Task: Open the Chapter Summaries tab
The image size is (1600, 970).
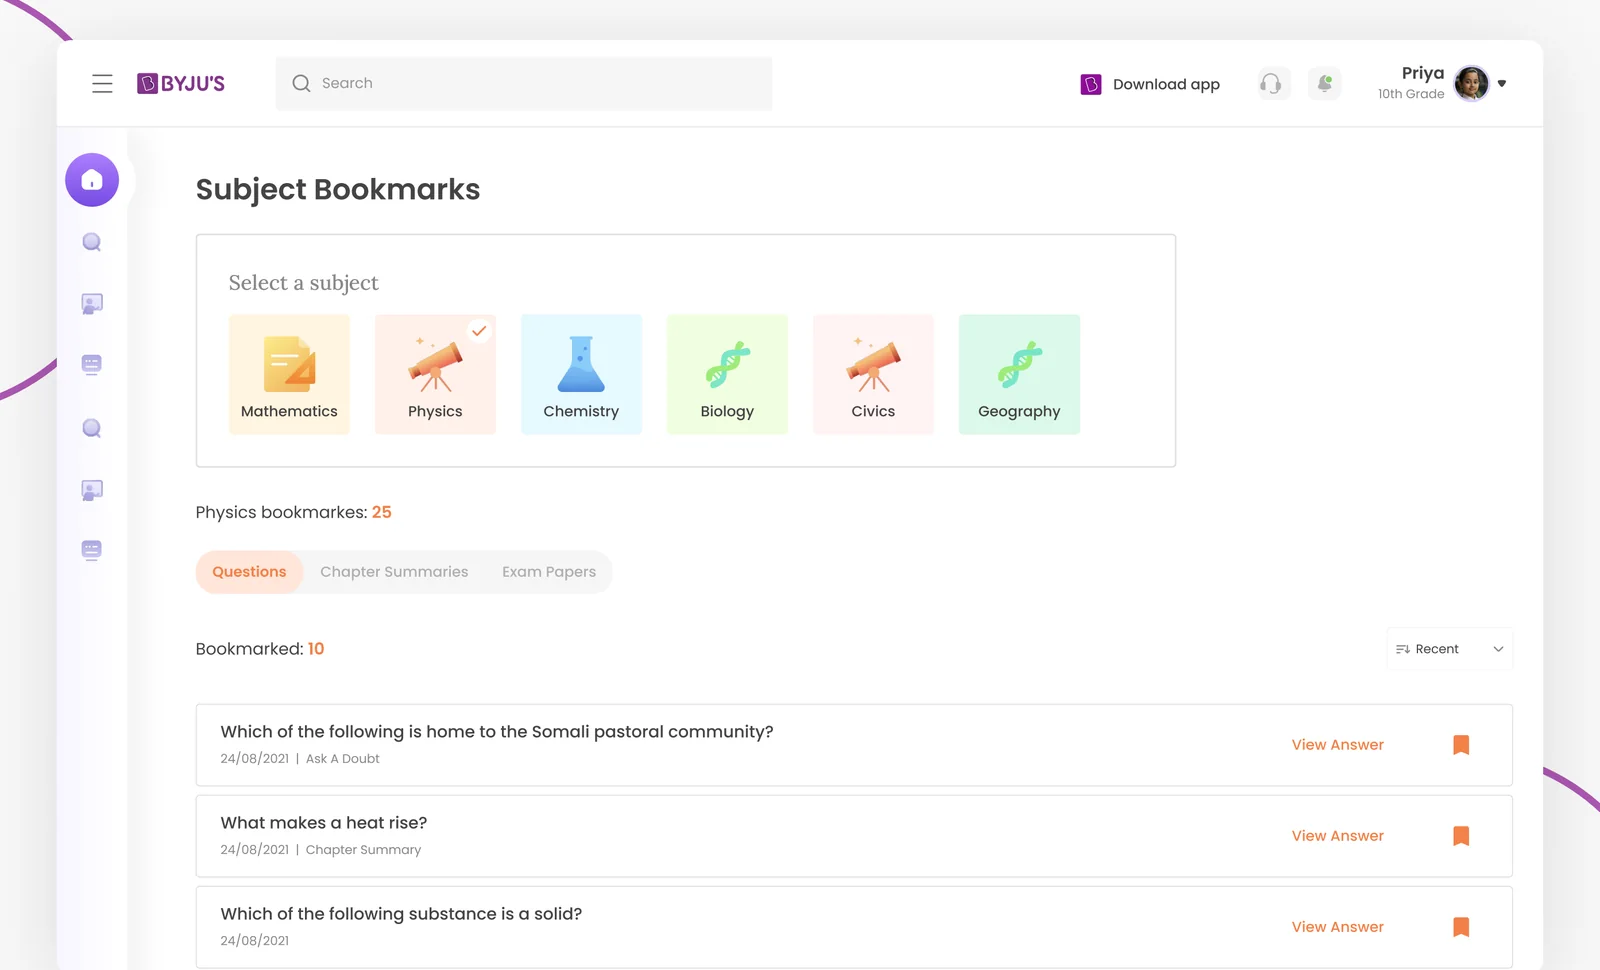Action: [394, 572]
